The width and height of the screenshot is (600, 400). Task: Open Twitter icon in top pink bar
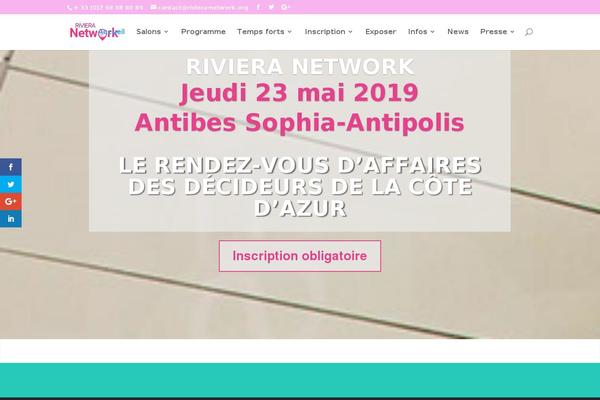coord(271,7)
